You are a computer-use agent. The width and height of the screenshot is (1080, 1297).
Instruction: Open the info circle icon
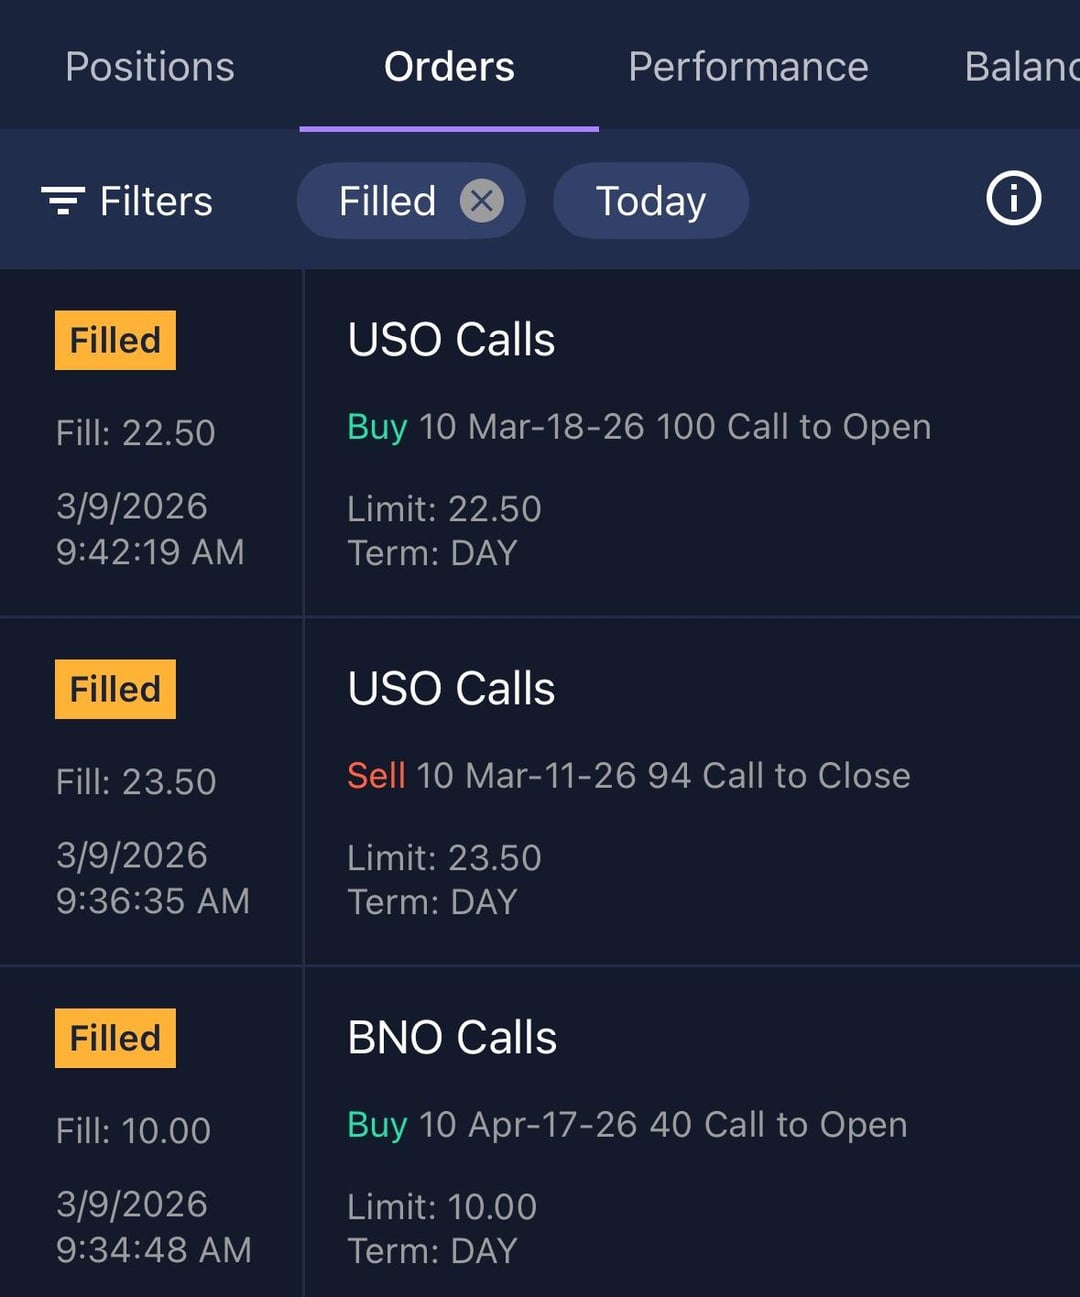pyautogui.click(x=1013, y=199)
